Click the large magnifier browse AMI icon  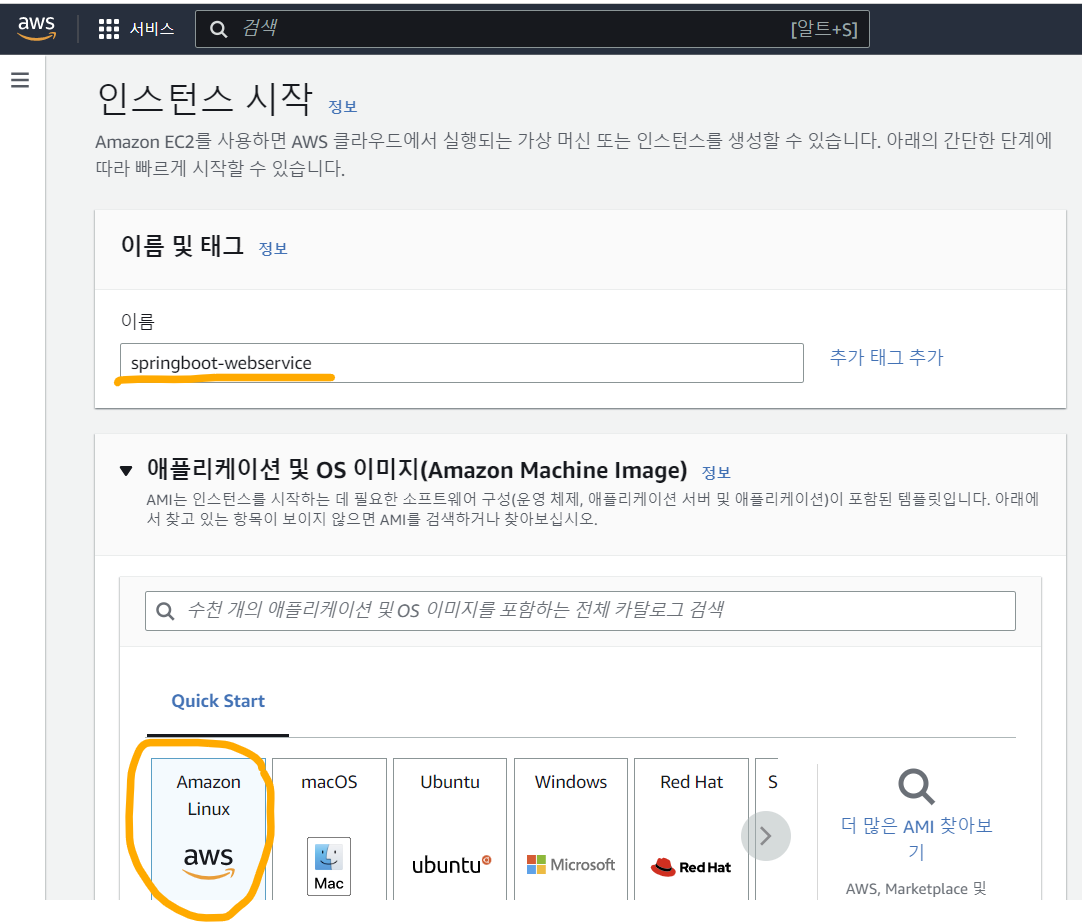(x=916, y=787)
